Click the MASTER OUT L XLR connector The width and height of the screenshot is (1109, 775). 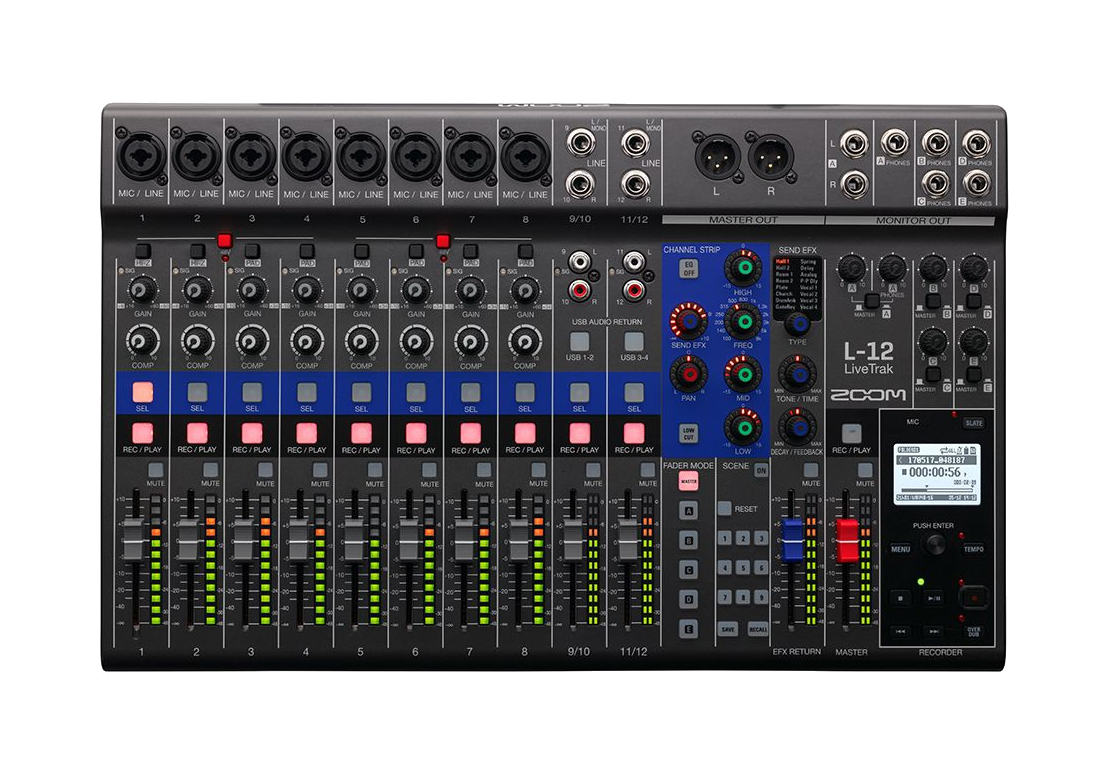(716, 158)
